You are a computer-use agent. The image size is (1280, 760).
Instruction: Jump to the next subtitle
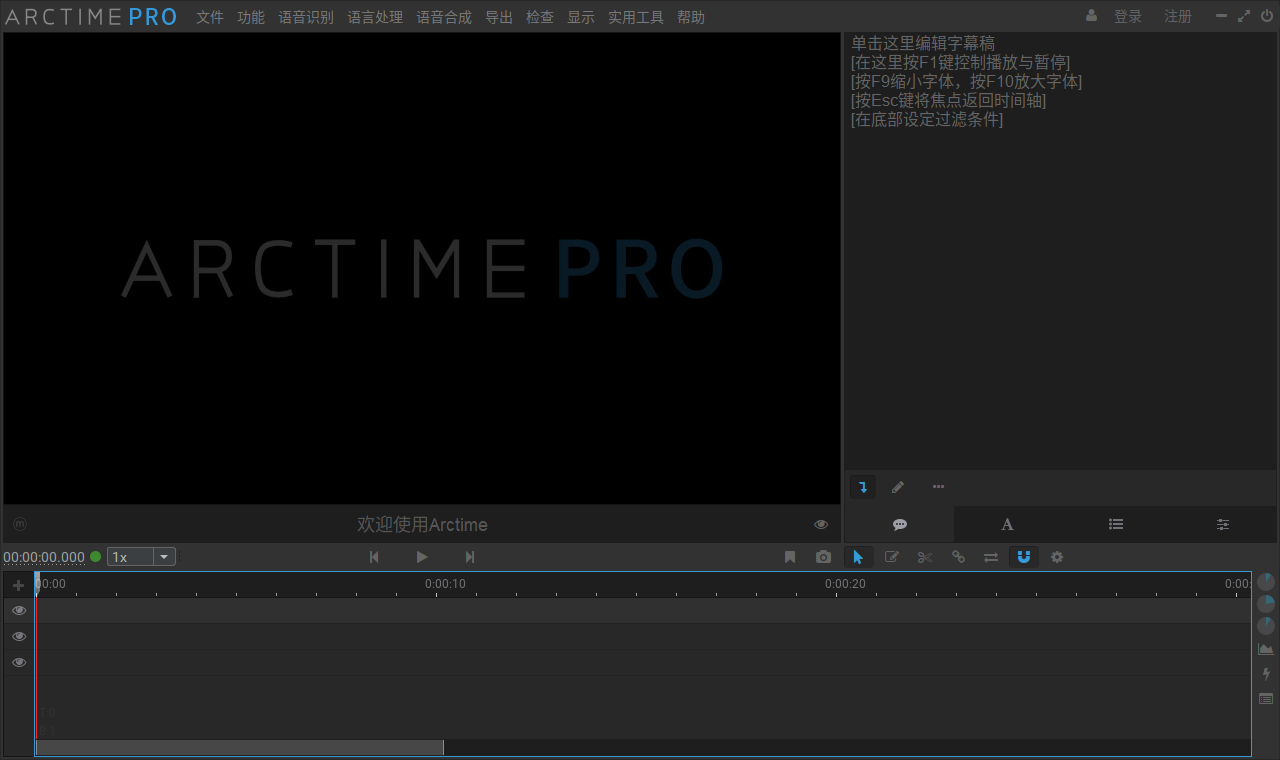(470, 557)
